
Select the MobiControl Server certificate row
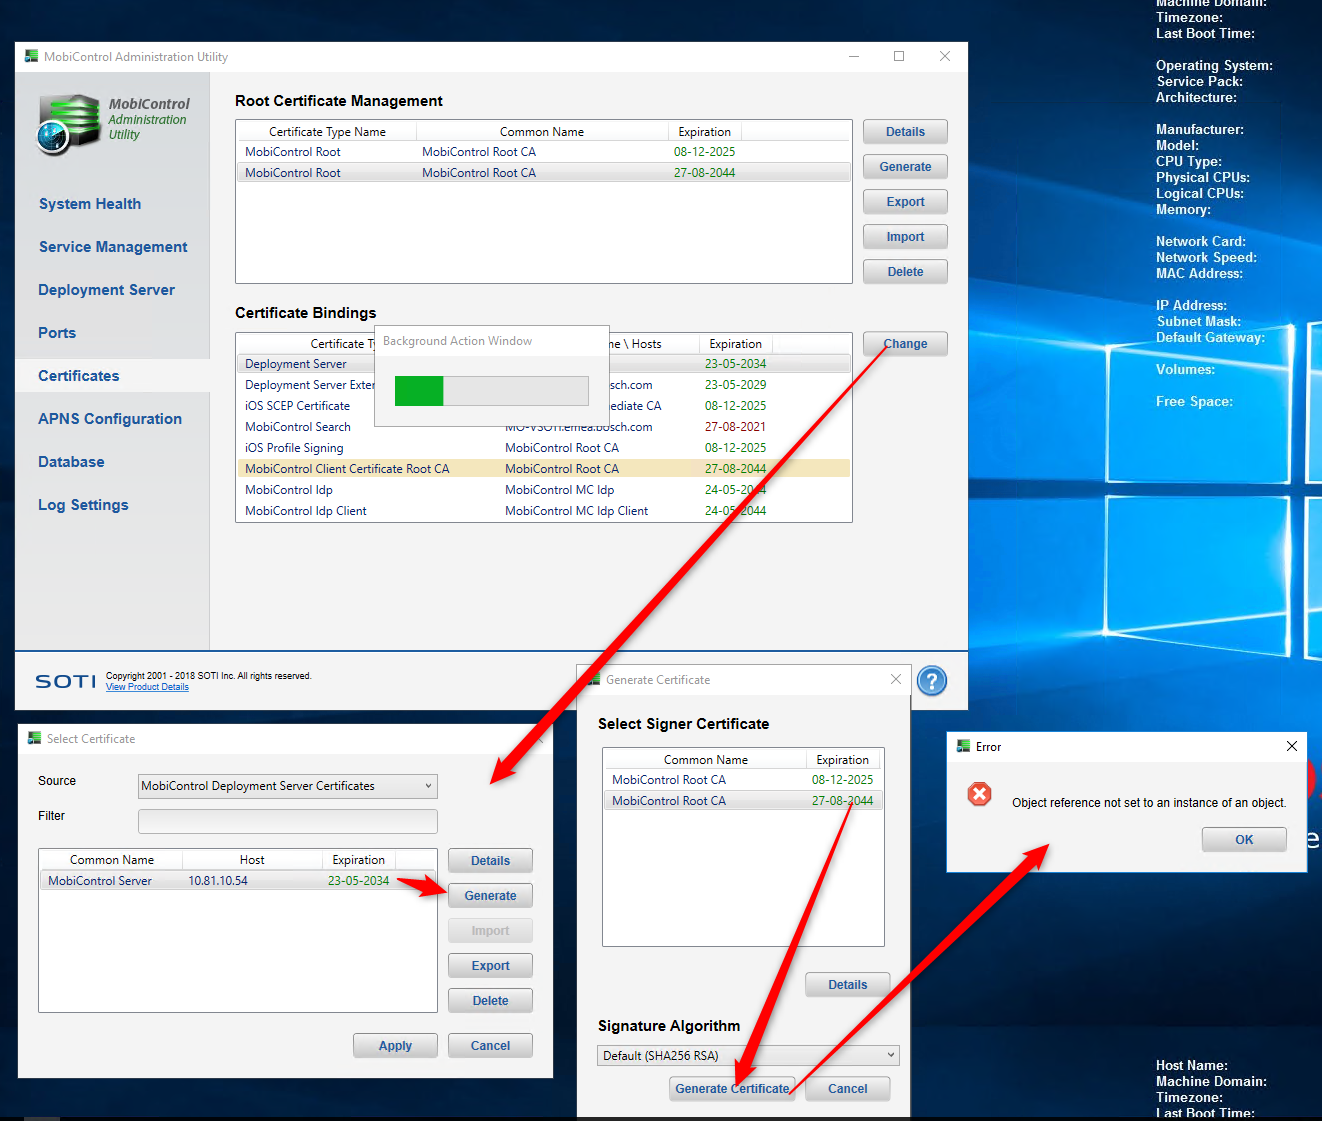[x=218, y=881]
